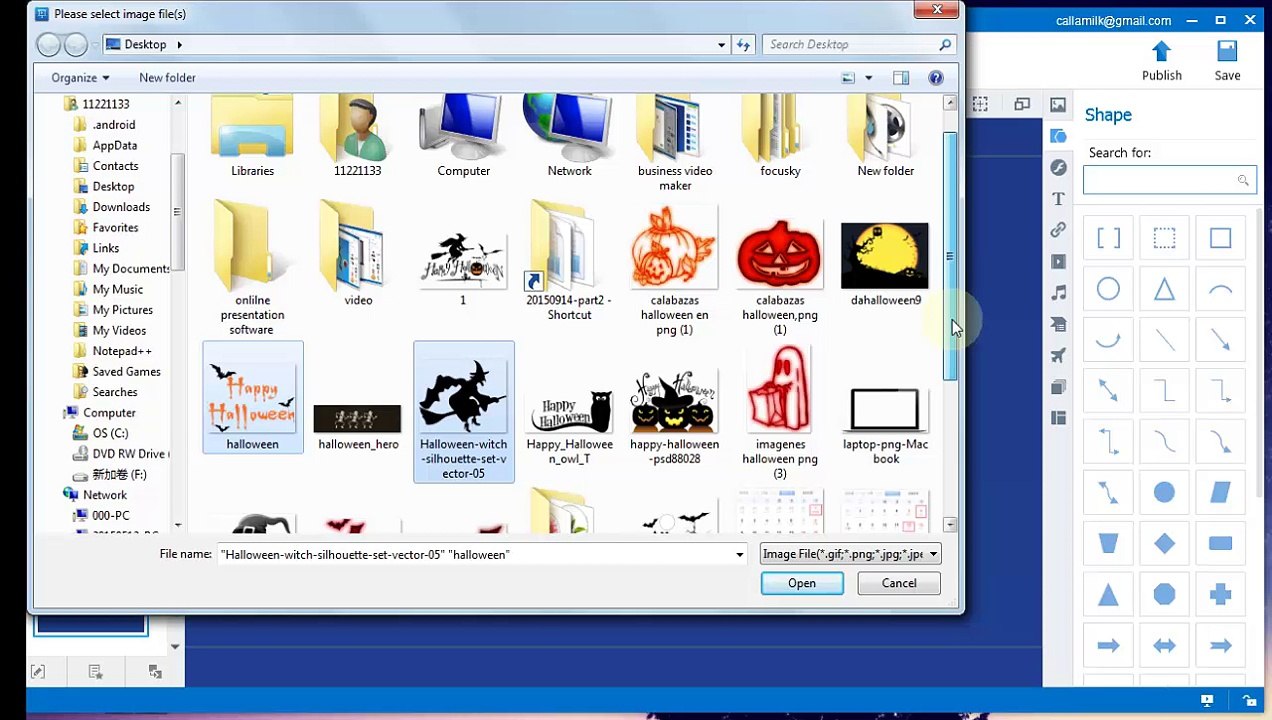The width and height of the screenshot is (1272, 720).
Task: Expand the address bar history dropdown
Action: click(721, 44)
